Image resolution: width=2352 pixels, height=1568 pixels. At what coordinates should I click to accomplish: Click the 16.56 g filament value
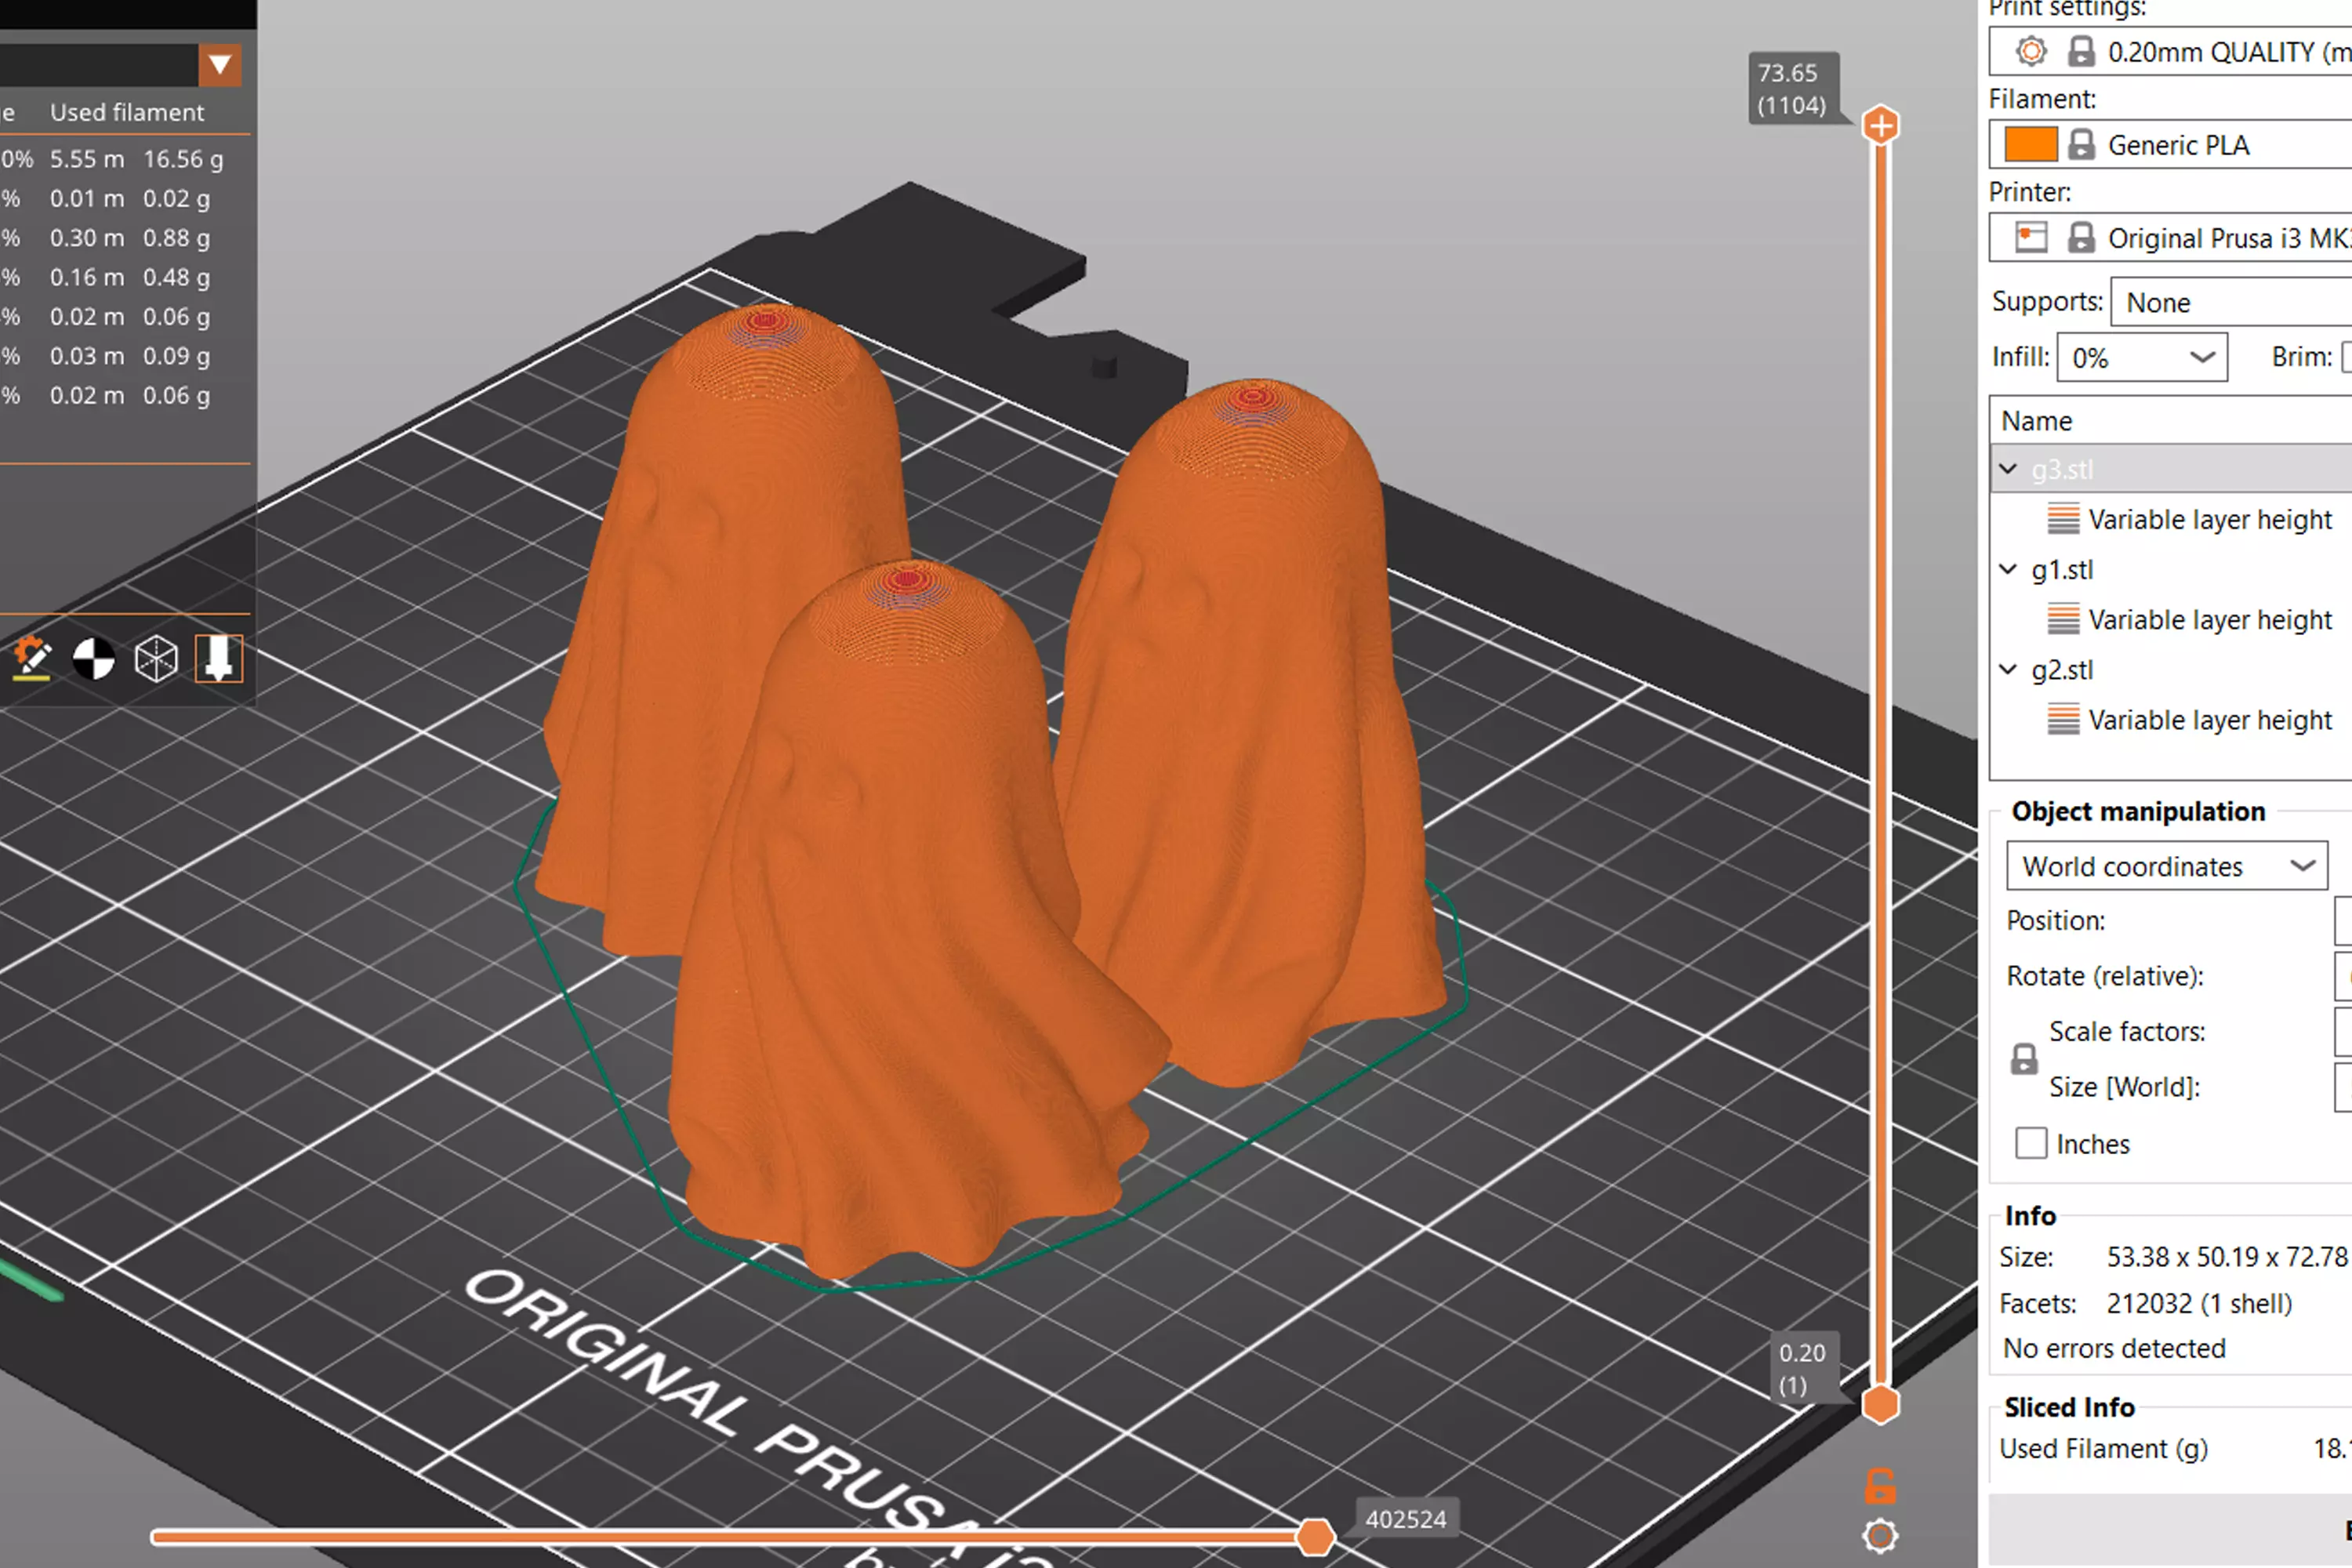click(x=183, y=159)
